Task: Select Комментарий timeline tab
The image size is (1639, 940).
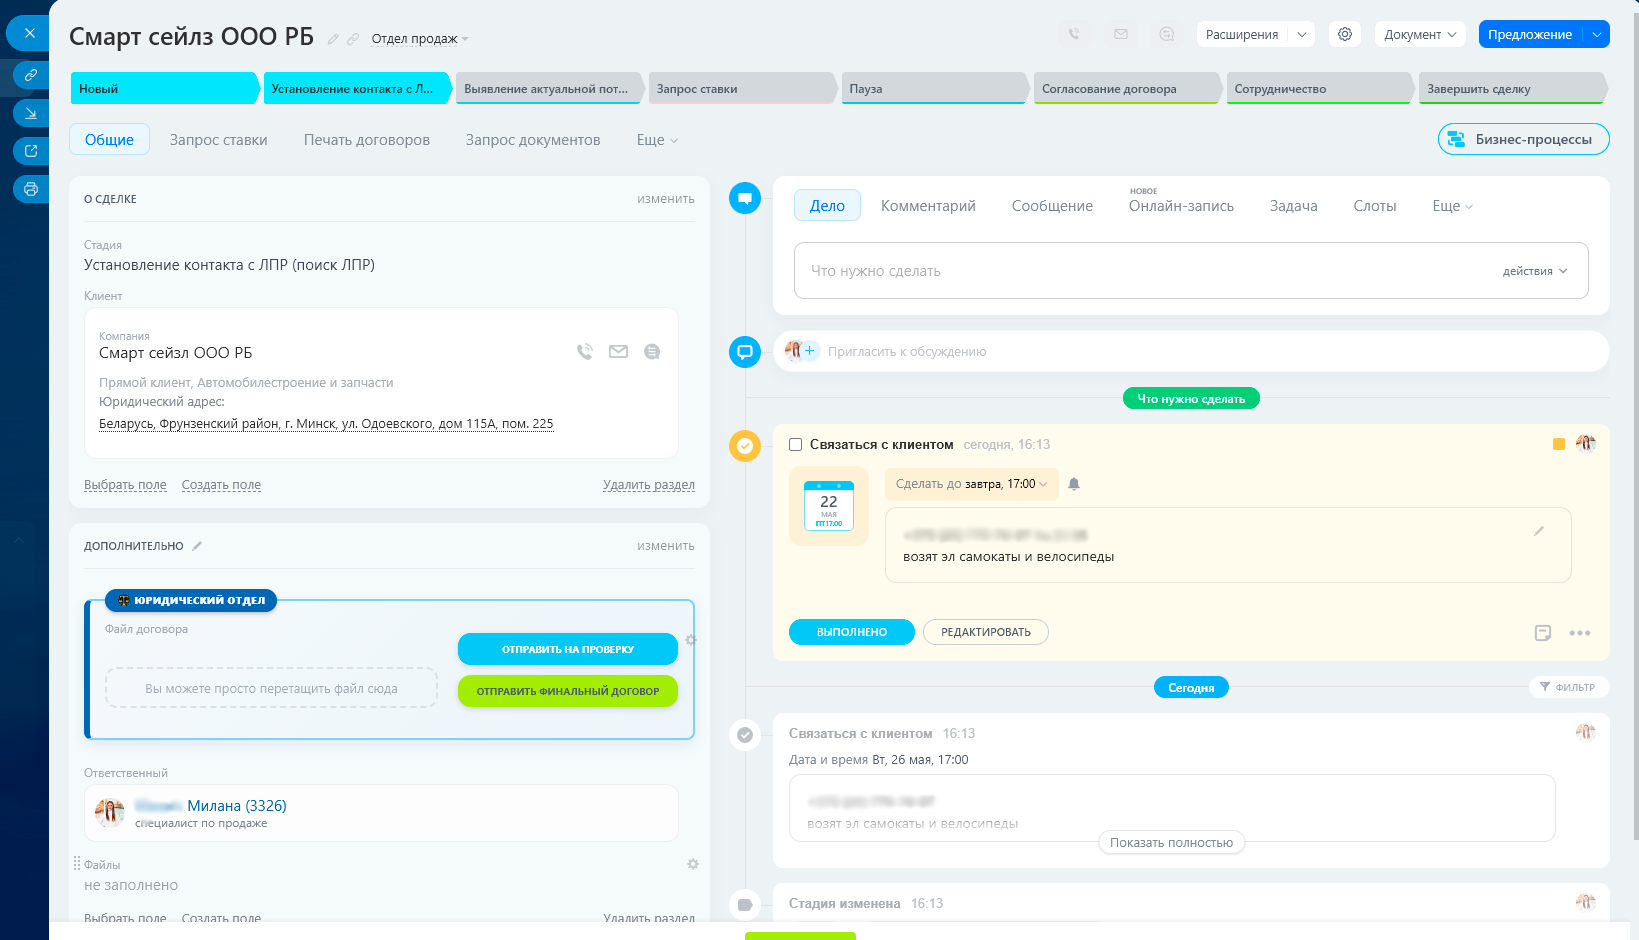Action: tap(928, 206)
